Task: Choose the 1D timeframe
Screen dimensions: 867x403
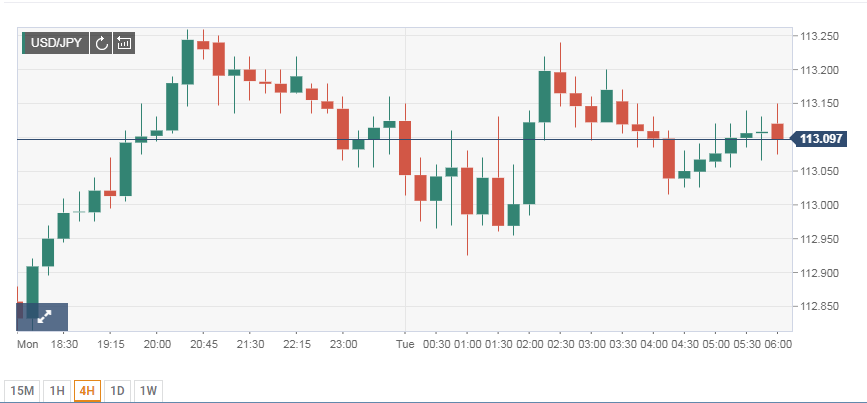Action: coord(117,389)
